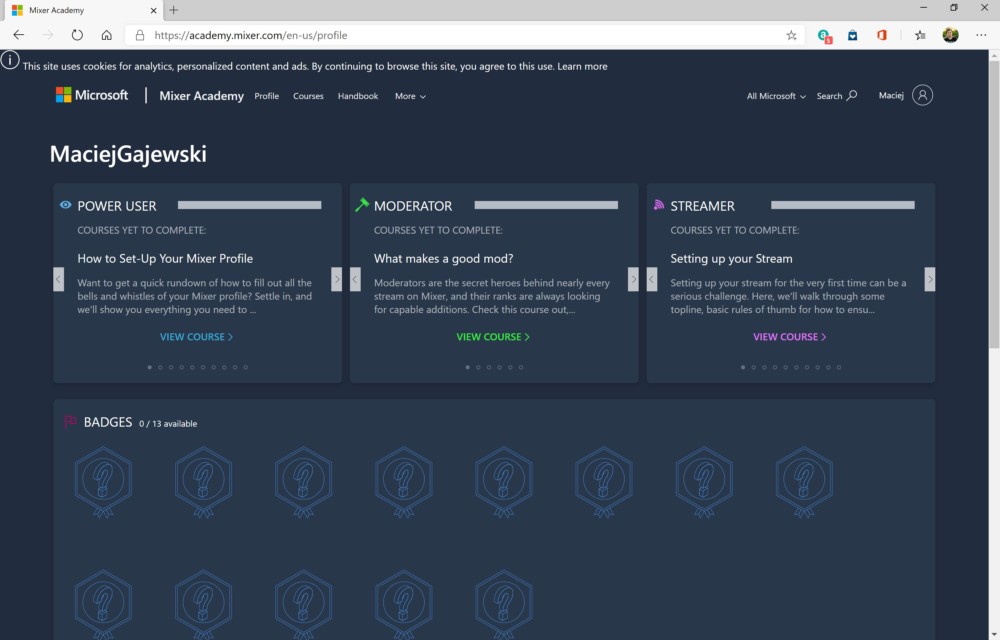The width and height of the screenshot is (1000, 640).
Task: Select first pagination dot in Streamer card
Action: pos(743,367)
